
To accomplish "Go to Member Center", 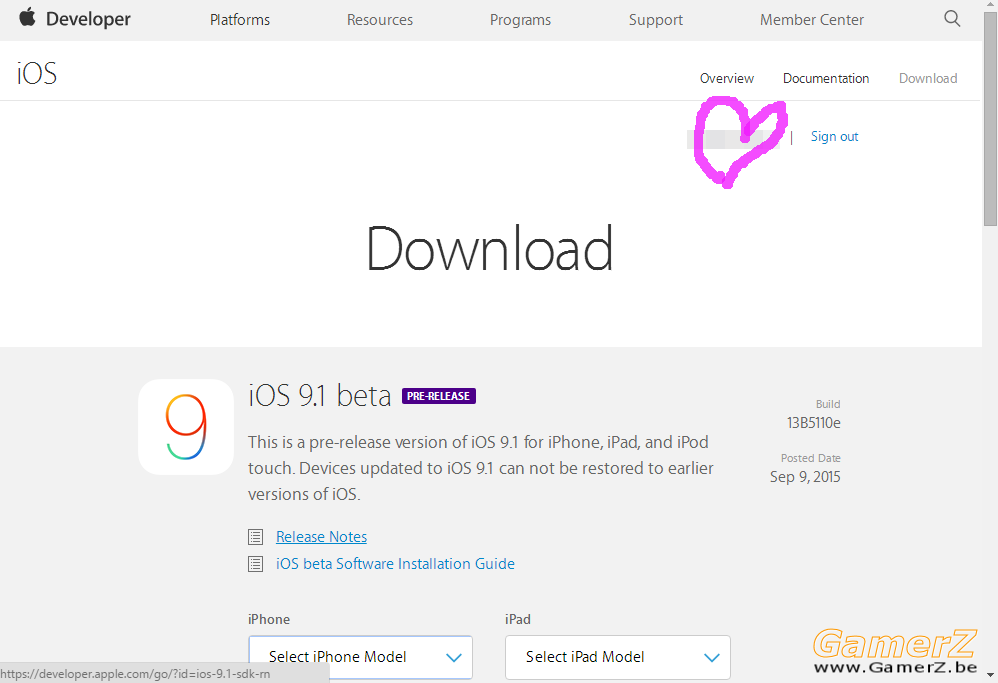I will pos(812,20).
